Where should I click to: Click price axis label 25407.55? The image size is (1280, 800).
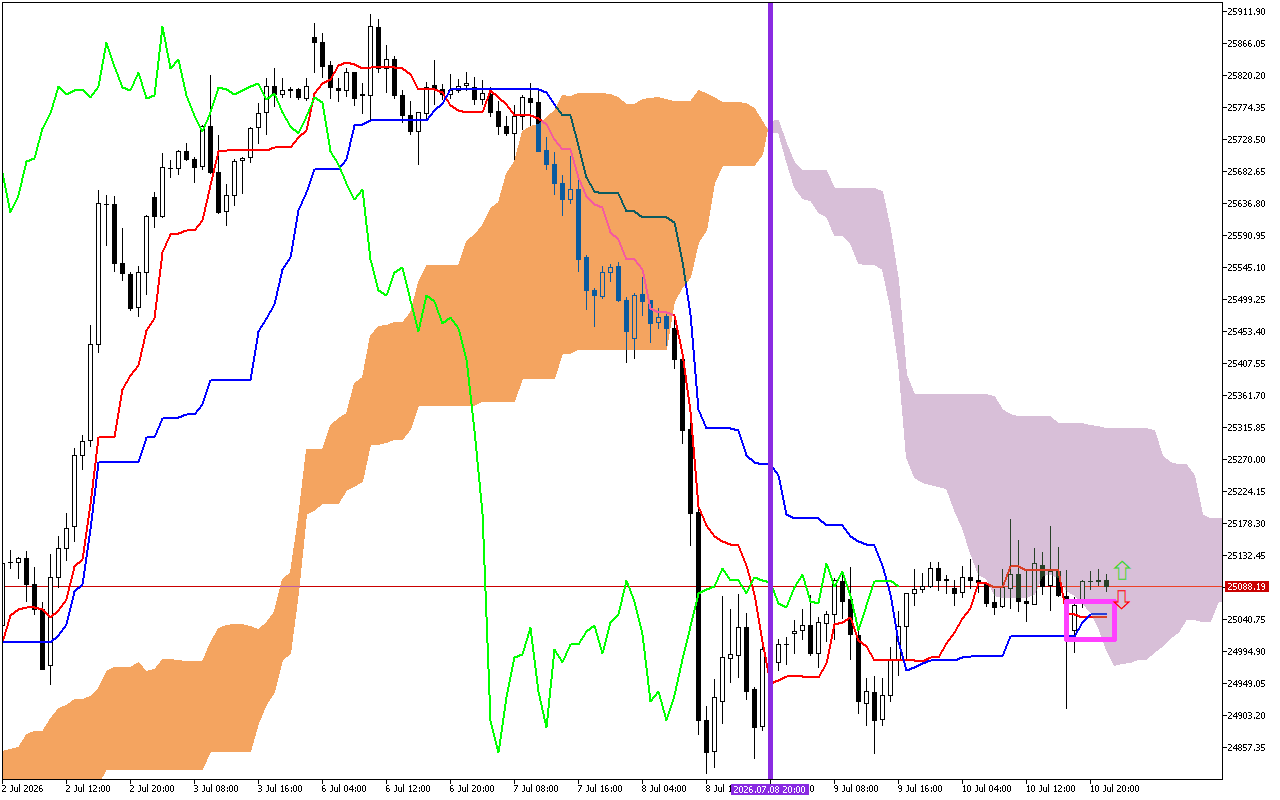click(x=1248, y=363)
